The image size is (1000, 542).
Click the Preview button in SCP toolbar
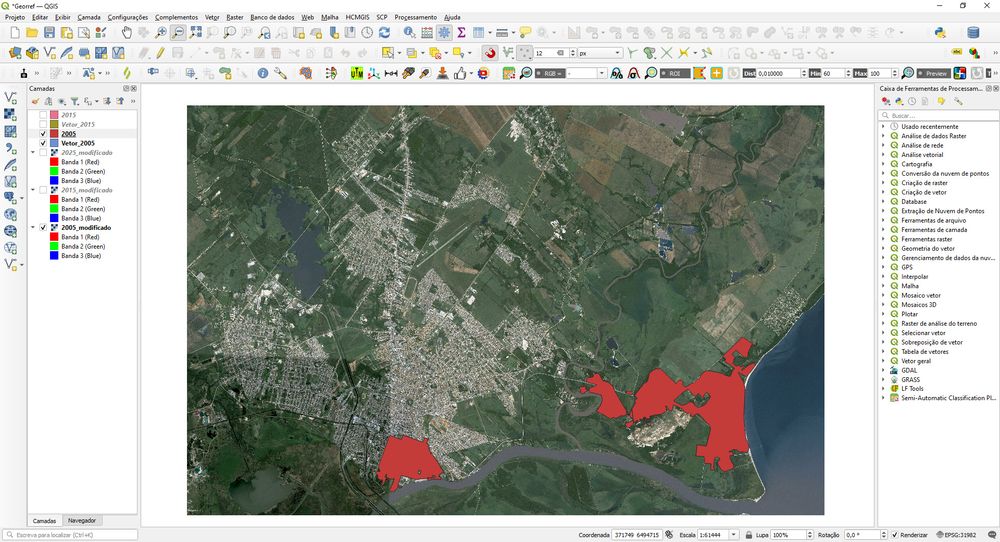tap(933, 73)
